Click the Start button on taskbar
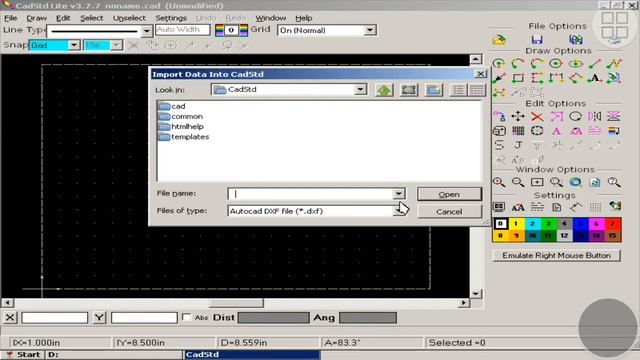The width and height of the screenshot is (640, 360). [x=23, y=354]
